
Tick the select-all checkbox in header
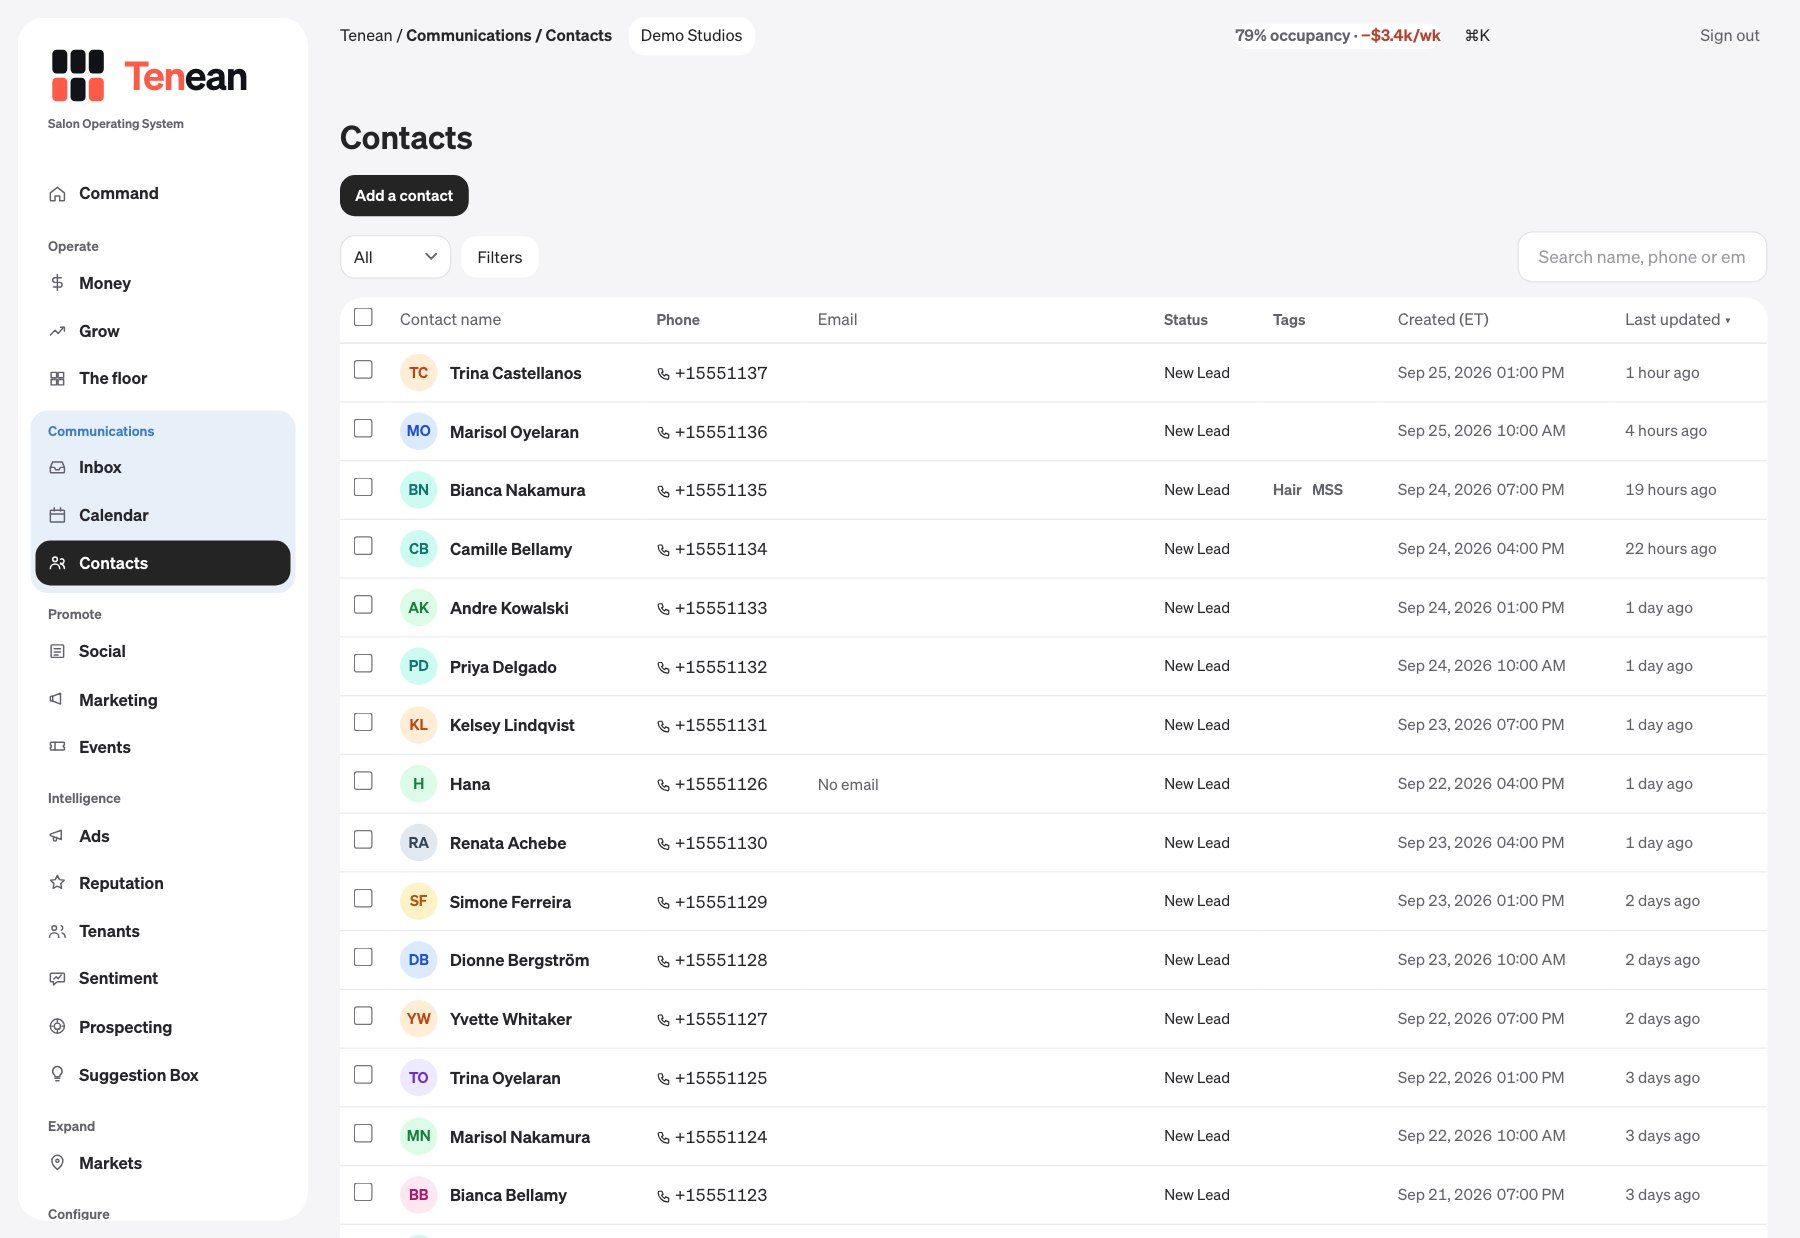tap(363, 317)
